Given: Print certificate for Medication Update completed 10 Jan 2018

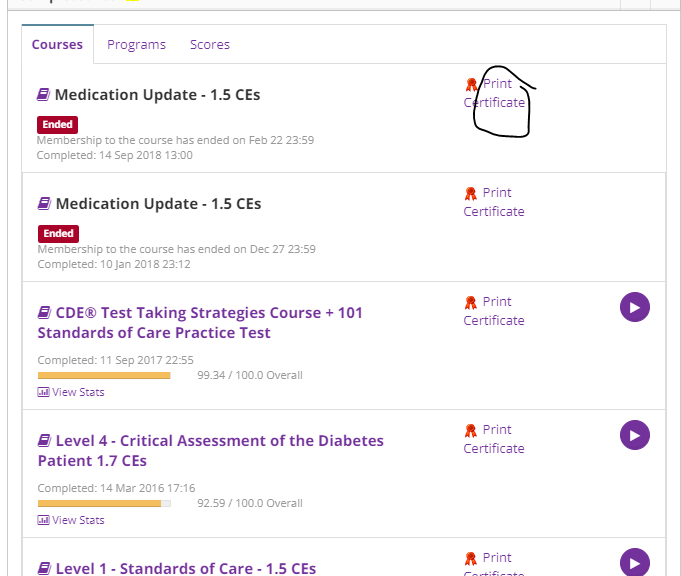Looking at the screenshot, I should [494, 202].
